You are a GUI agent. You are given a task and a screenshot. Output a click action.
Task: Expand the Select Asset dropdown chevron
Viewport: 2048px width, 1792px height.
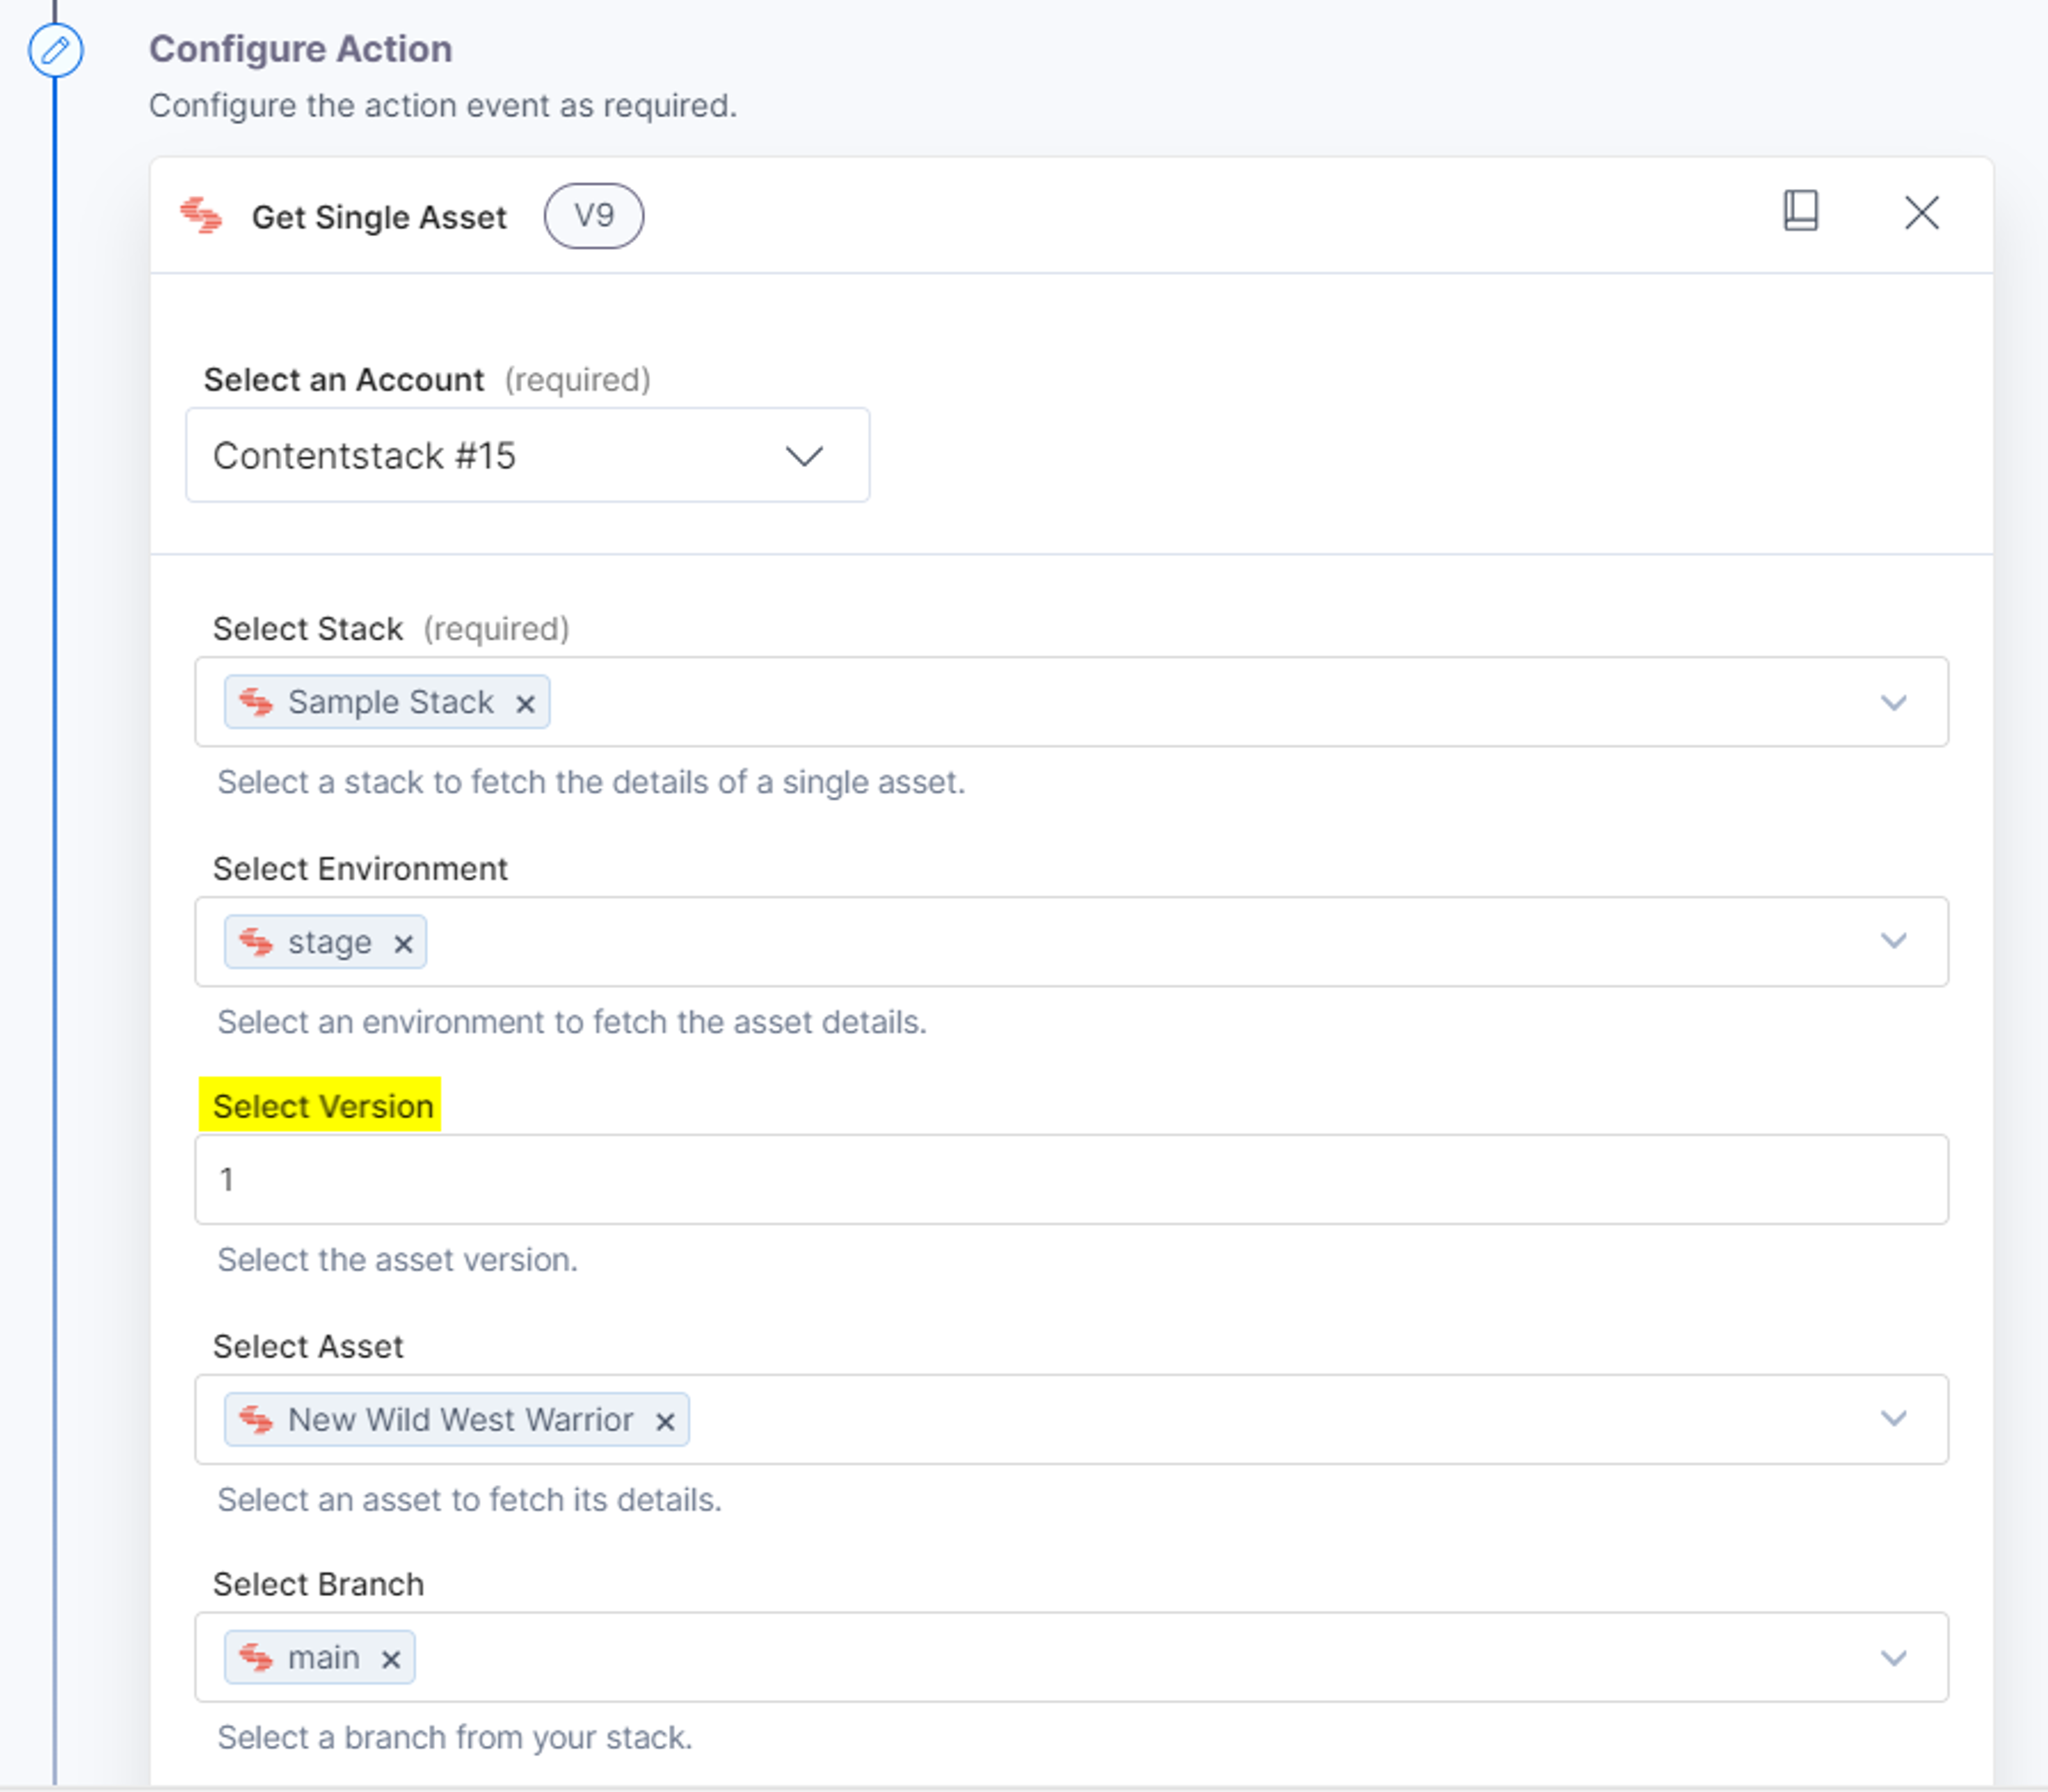click(1893, 1419)
